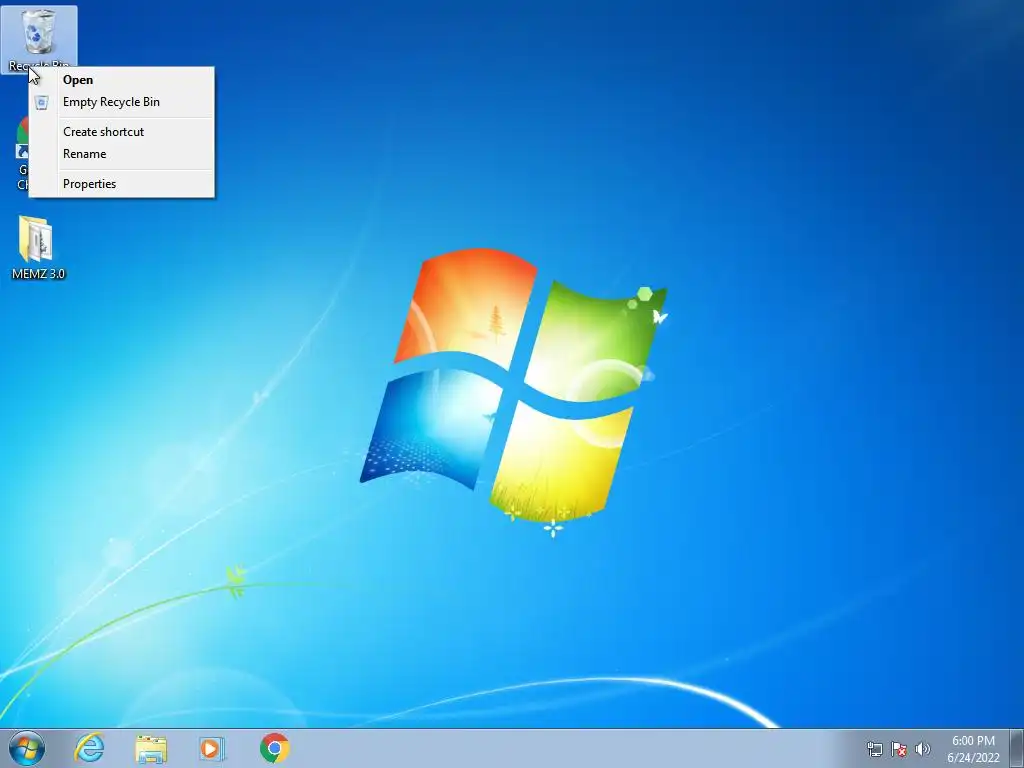Screen dimensions: 1024x768
Task: Open the volume speaker tray icon
Action: (923, 749)
